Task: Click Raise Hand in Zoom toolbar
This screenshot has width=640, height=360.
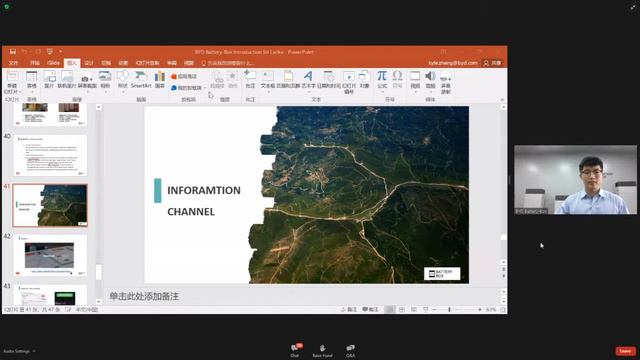Action: [x=322, y=350]
